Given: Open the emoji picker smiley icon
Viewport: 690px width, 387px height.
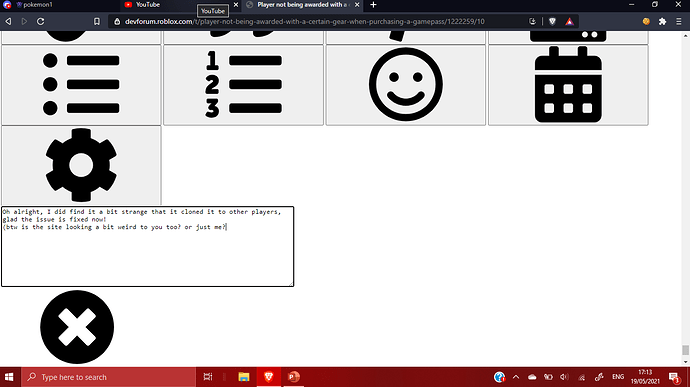Looking at the screenshot, I should click(406, 85).
